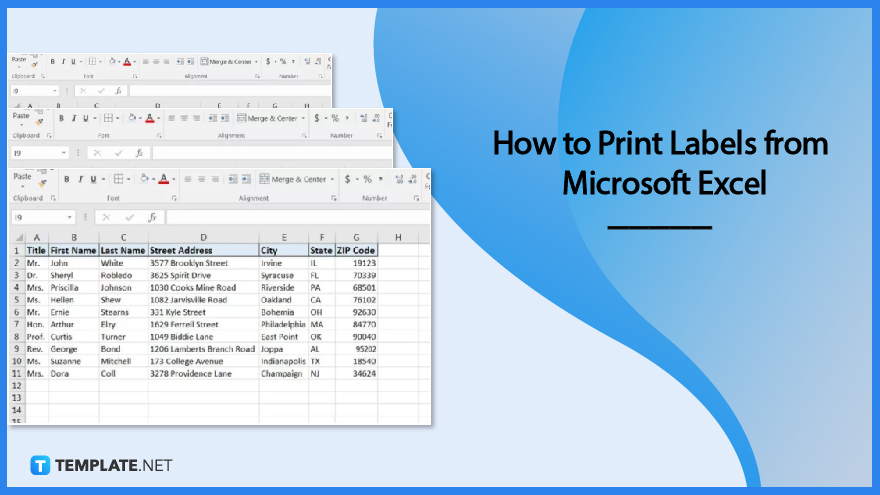
Task: Click Paste in the middle Excel window
Action: pyautogui.click(x=21, y=116)
